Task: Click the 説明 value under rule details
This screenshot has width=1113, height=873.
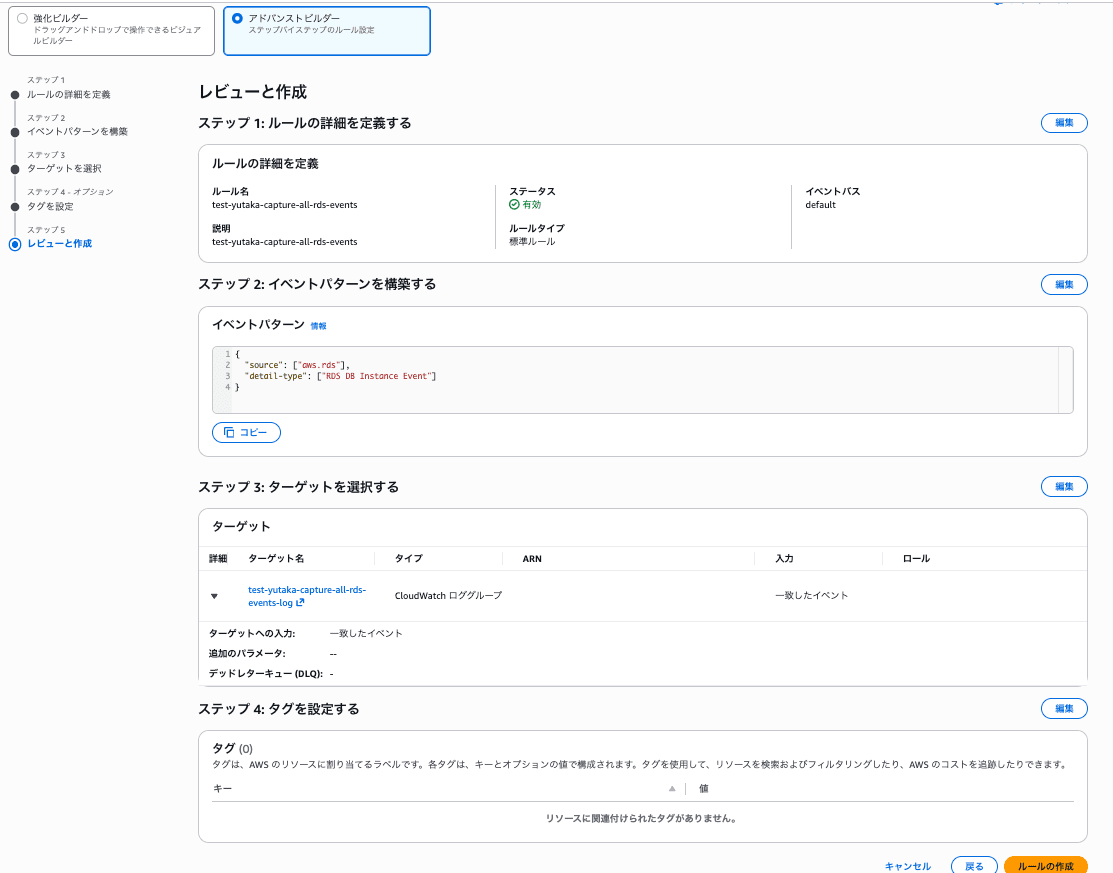Action: click(285, 242)
